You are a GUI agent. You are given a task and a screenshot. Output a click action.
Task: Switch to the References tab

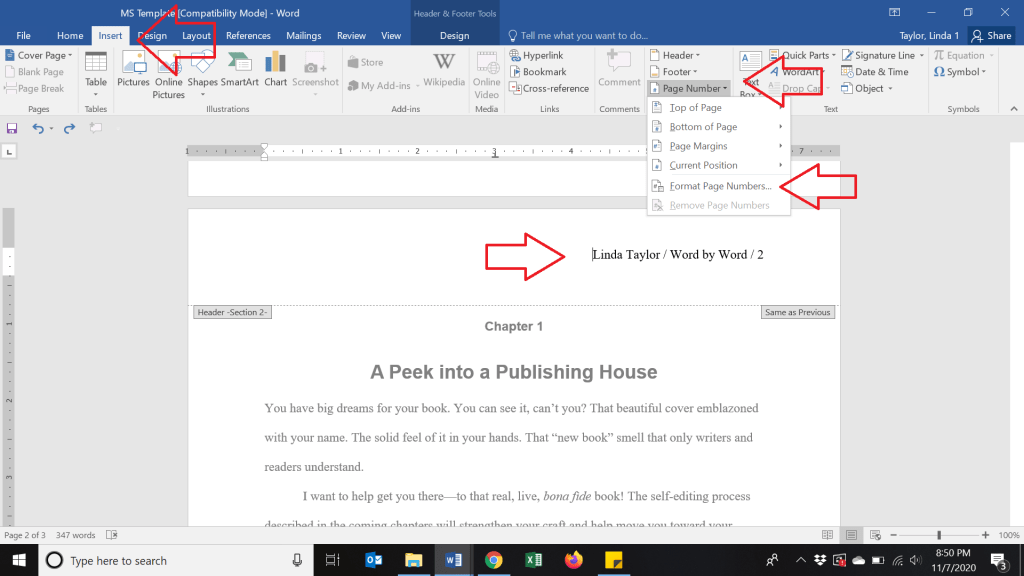pyautogui.click(x=248, y=36)
